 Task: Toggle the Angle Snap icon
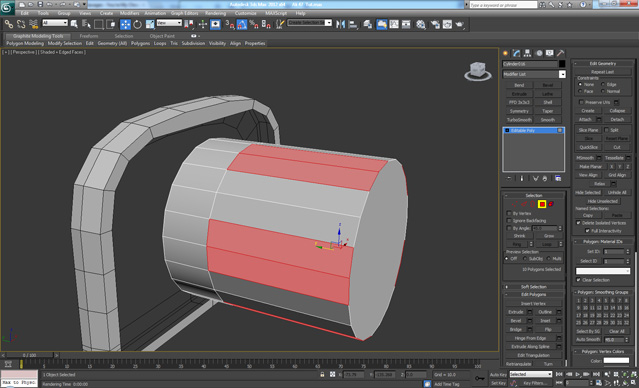[x=242, y=24]
